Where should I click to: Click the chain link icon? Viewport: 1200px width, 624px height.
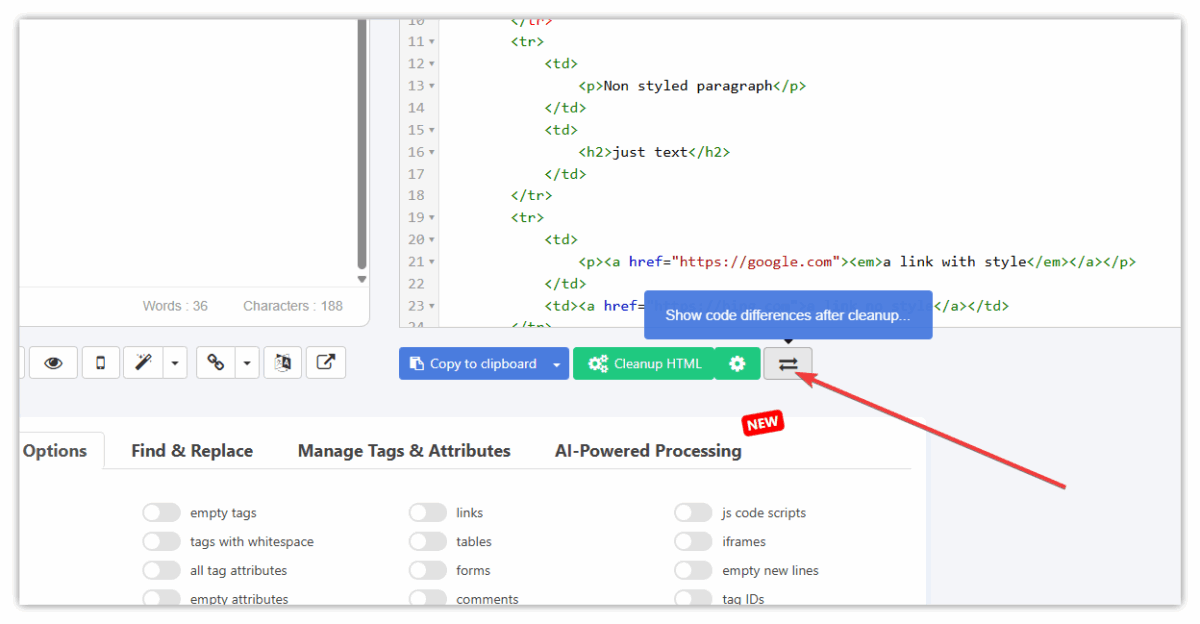tap(215, 363)
